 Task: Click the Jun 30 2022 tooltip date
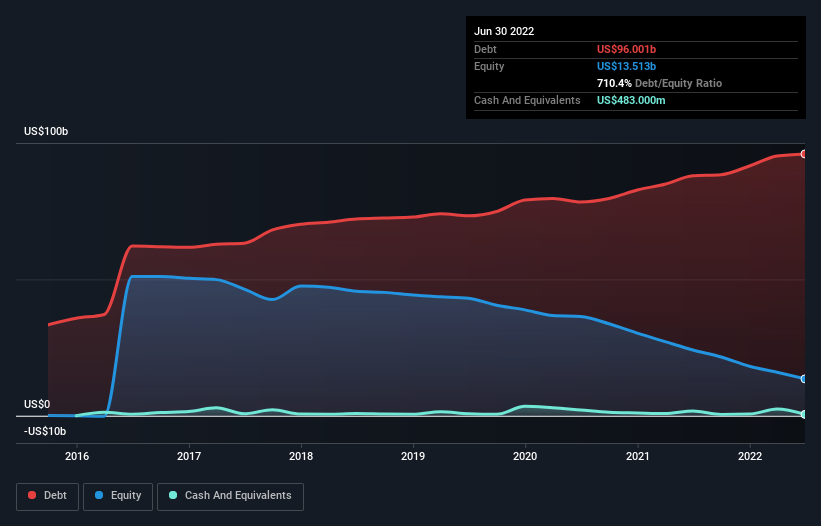click(504, 31)
